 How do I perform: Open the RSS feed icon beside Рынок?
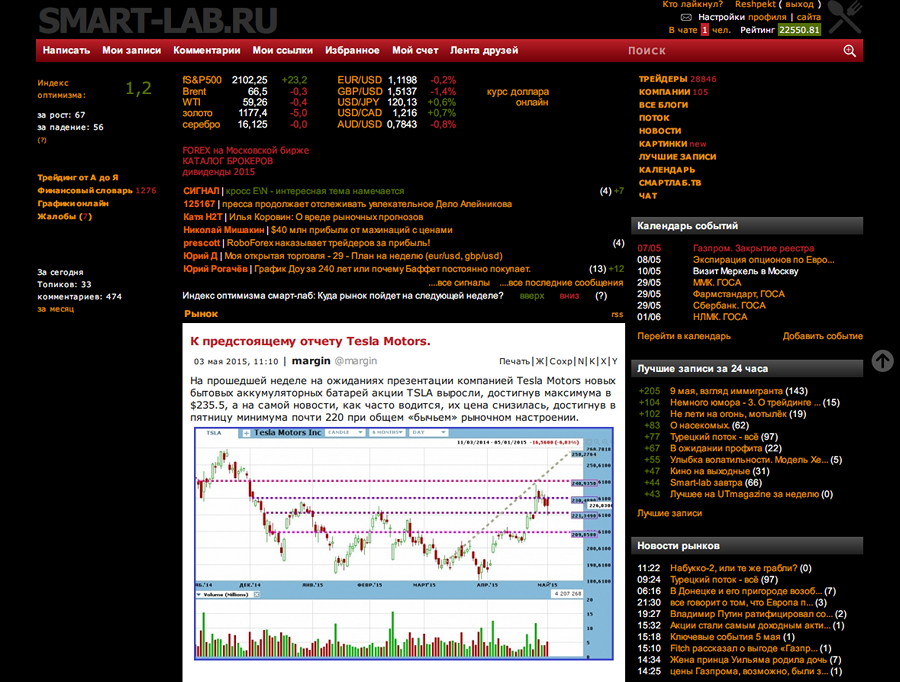point(617,314)
